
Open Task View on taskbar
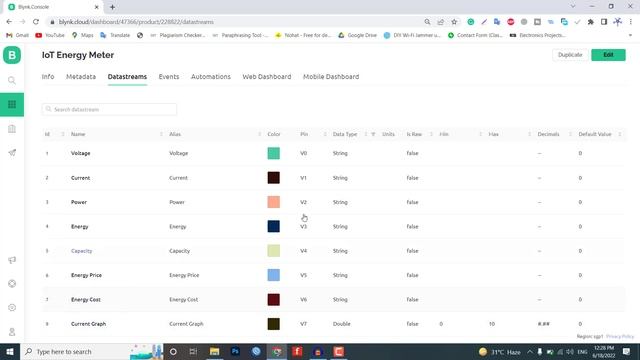pyautogui.click(x=193, y=351)
